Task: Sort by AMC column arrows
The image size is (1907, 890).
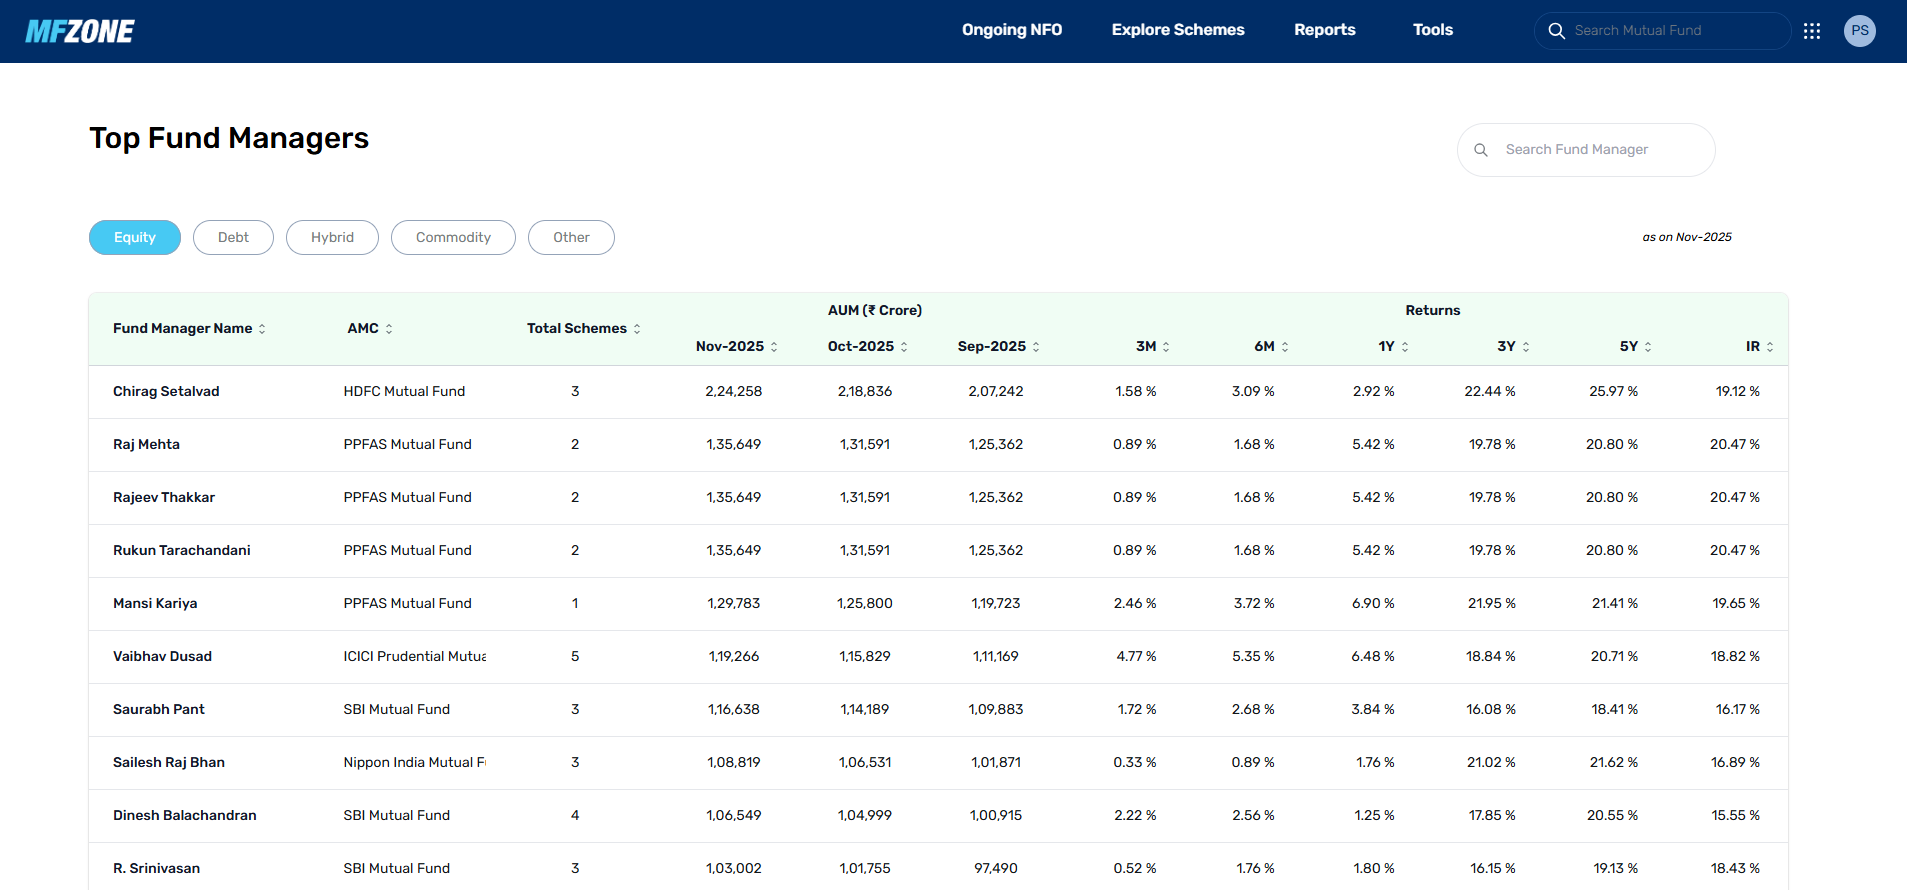Action: pos(389,329)
